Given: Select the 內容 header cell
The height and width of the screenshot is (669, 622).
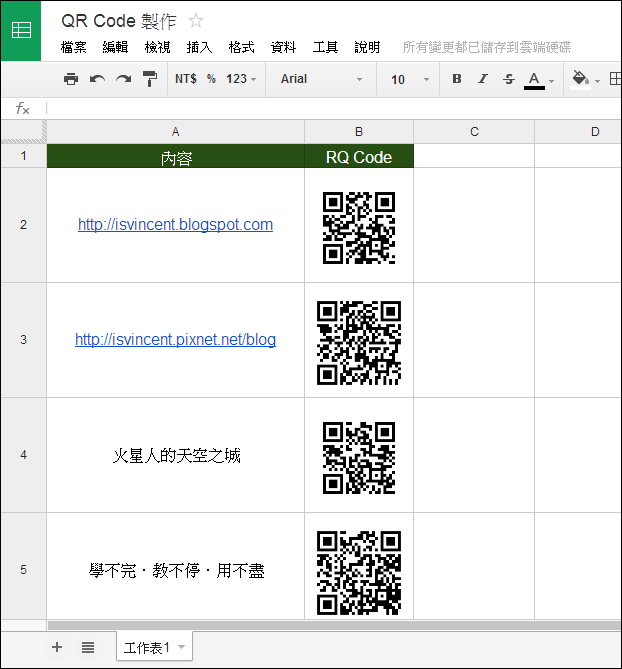Looking at the screenshot, I should click(175, 156).
